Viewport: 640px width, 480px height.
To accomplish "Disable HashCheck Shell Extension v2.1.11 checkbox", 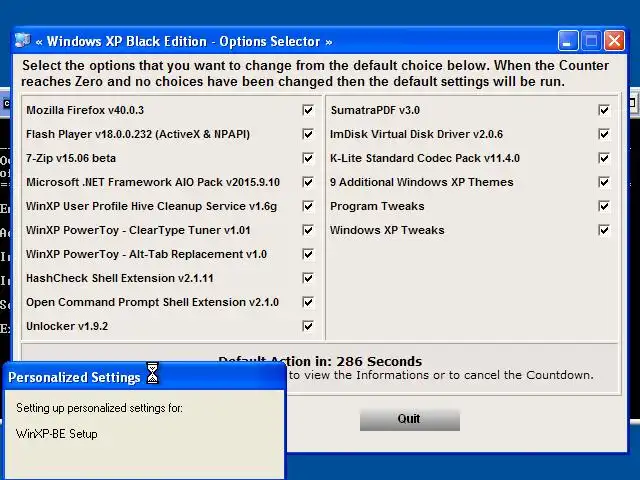I will pos(308,278).
